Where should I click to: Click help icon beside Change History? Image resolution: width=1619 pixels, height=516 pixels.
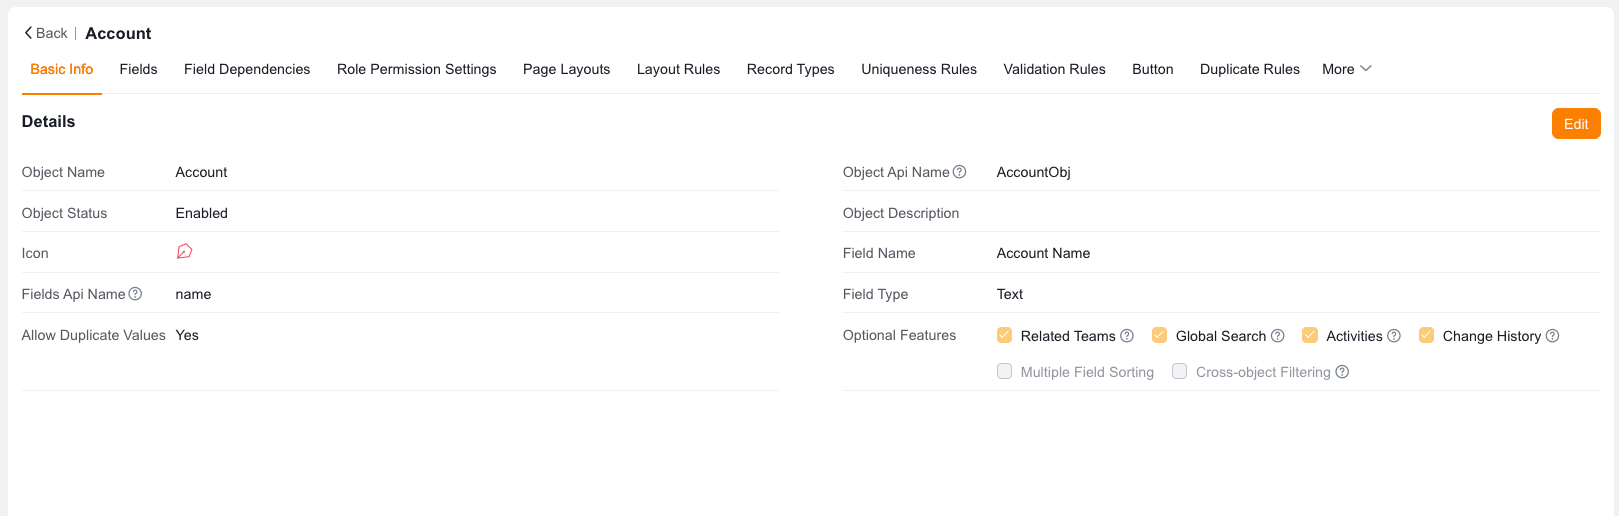tap(1553, 336)
